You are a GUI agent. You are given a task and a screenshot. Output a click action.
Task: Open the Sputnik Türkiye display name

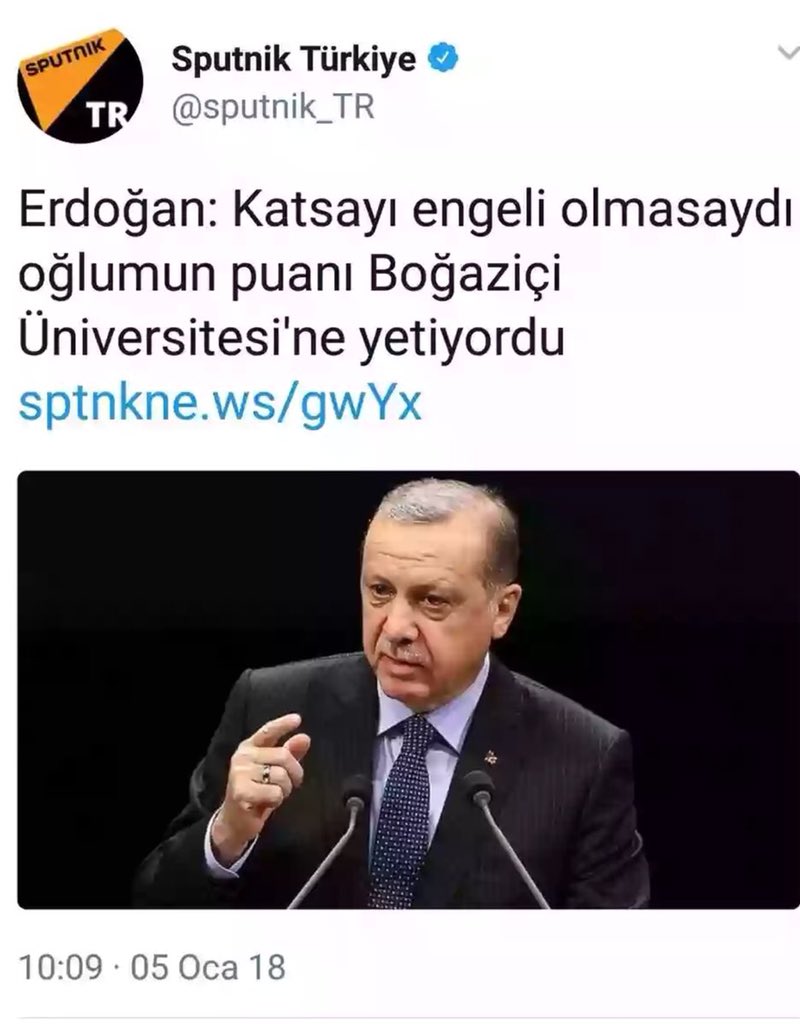[294, 59]
